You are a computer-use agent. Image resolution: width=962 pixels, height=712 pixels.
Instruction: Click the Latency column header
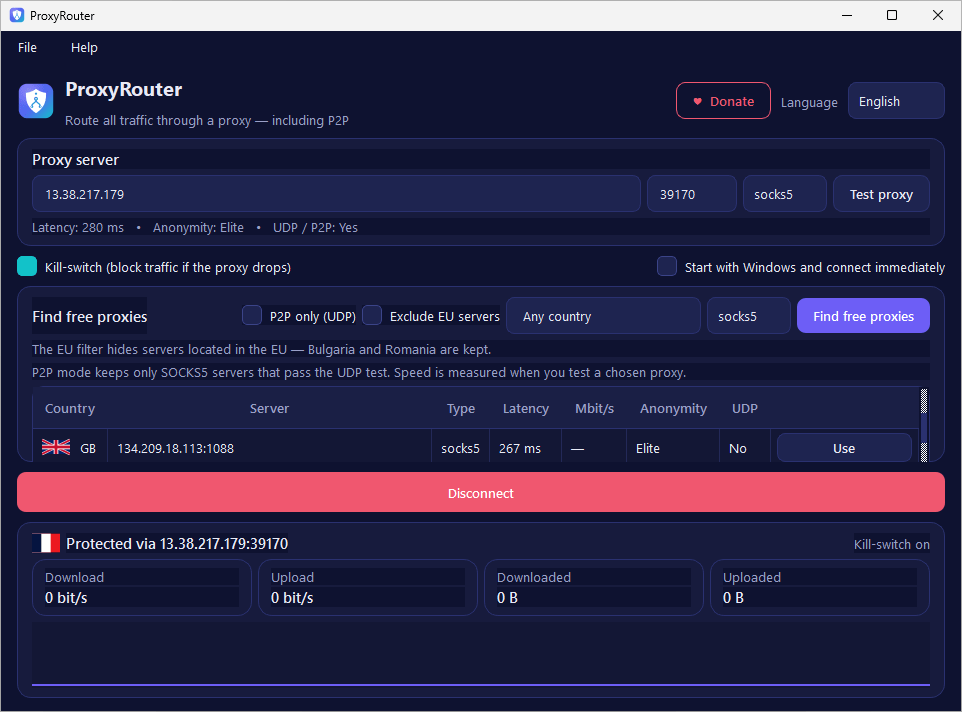tap(526, 408)
